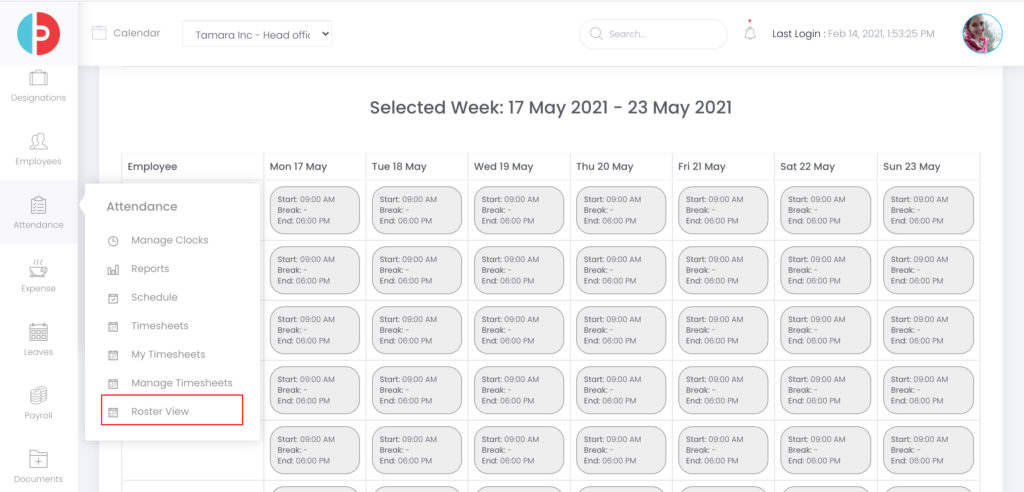The height and width of the screenshot is (492, 1024).
Task: Click the notification bell icon
Action: 750,33
